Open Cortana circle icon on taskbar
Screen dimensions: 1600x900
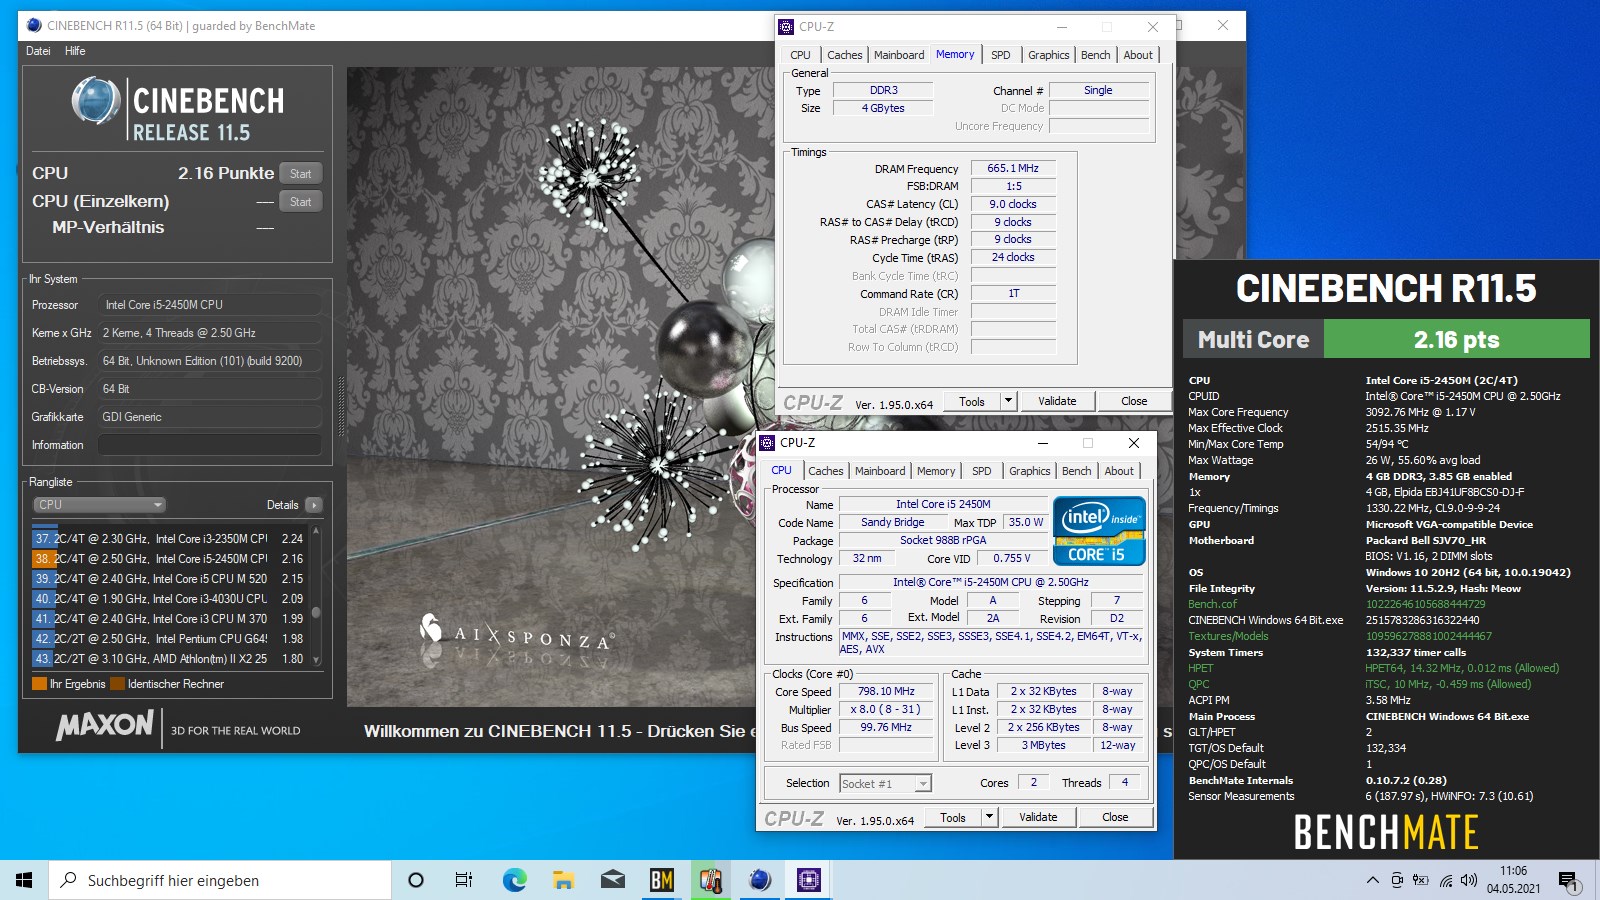pyautogui.click(x=416, y=880)
